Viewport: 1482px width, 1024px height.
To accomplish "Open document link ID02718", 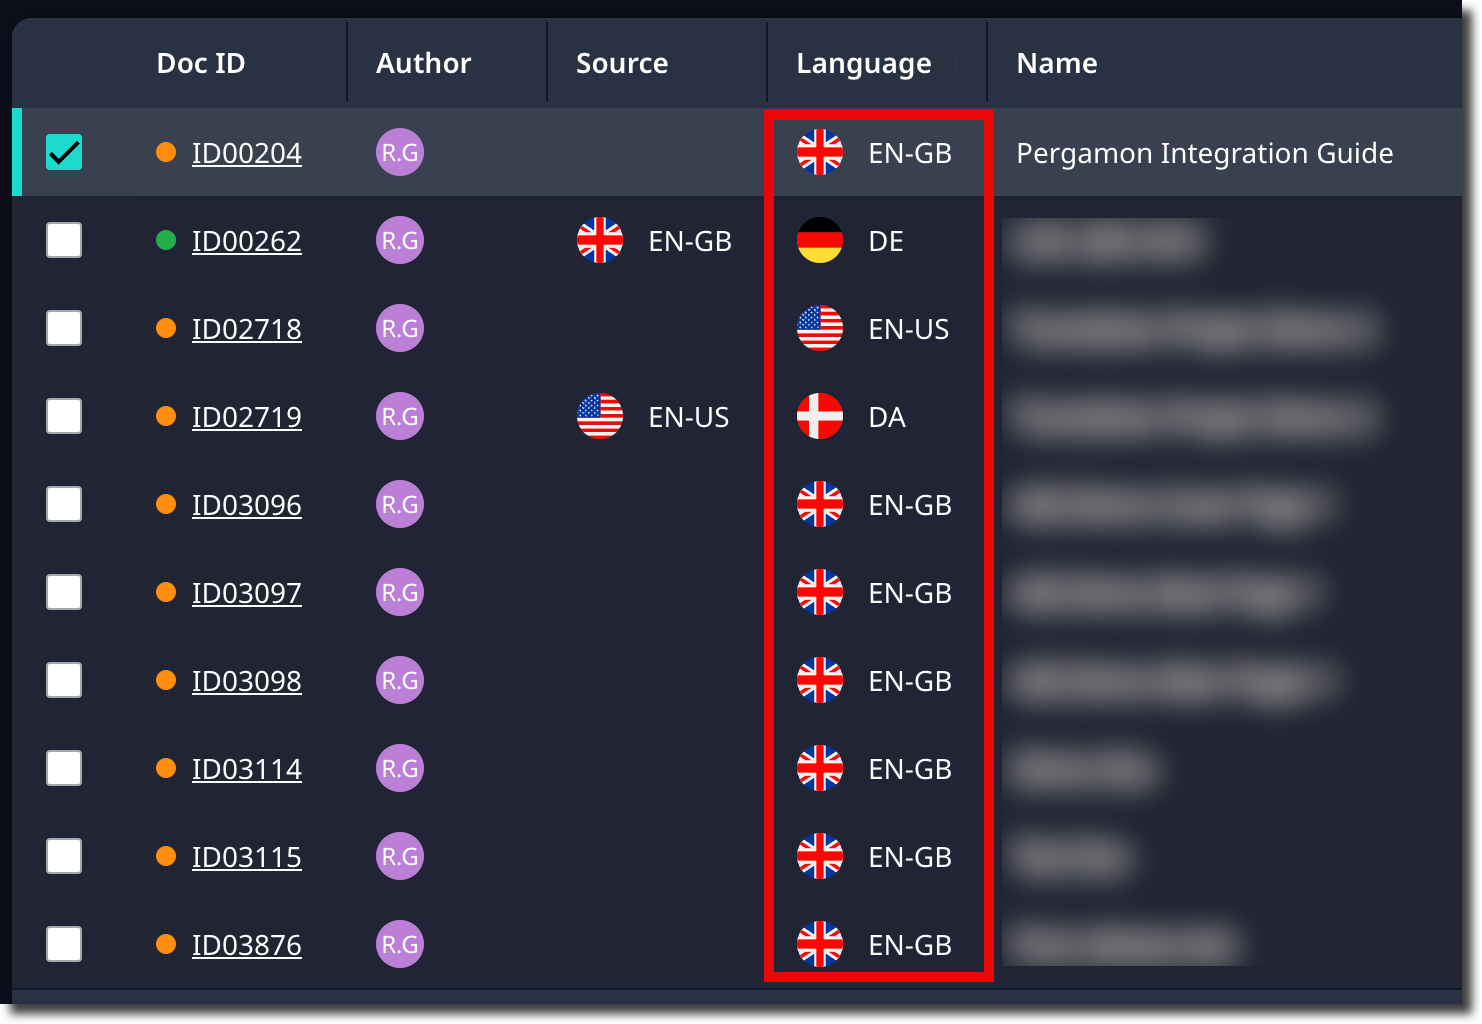I will tap(247, 329).
